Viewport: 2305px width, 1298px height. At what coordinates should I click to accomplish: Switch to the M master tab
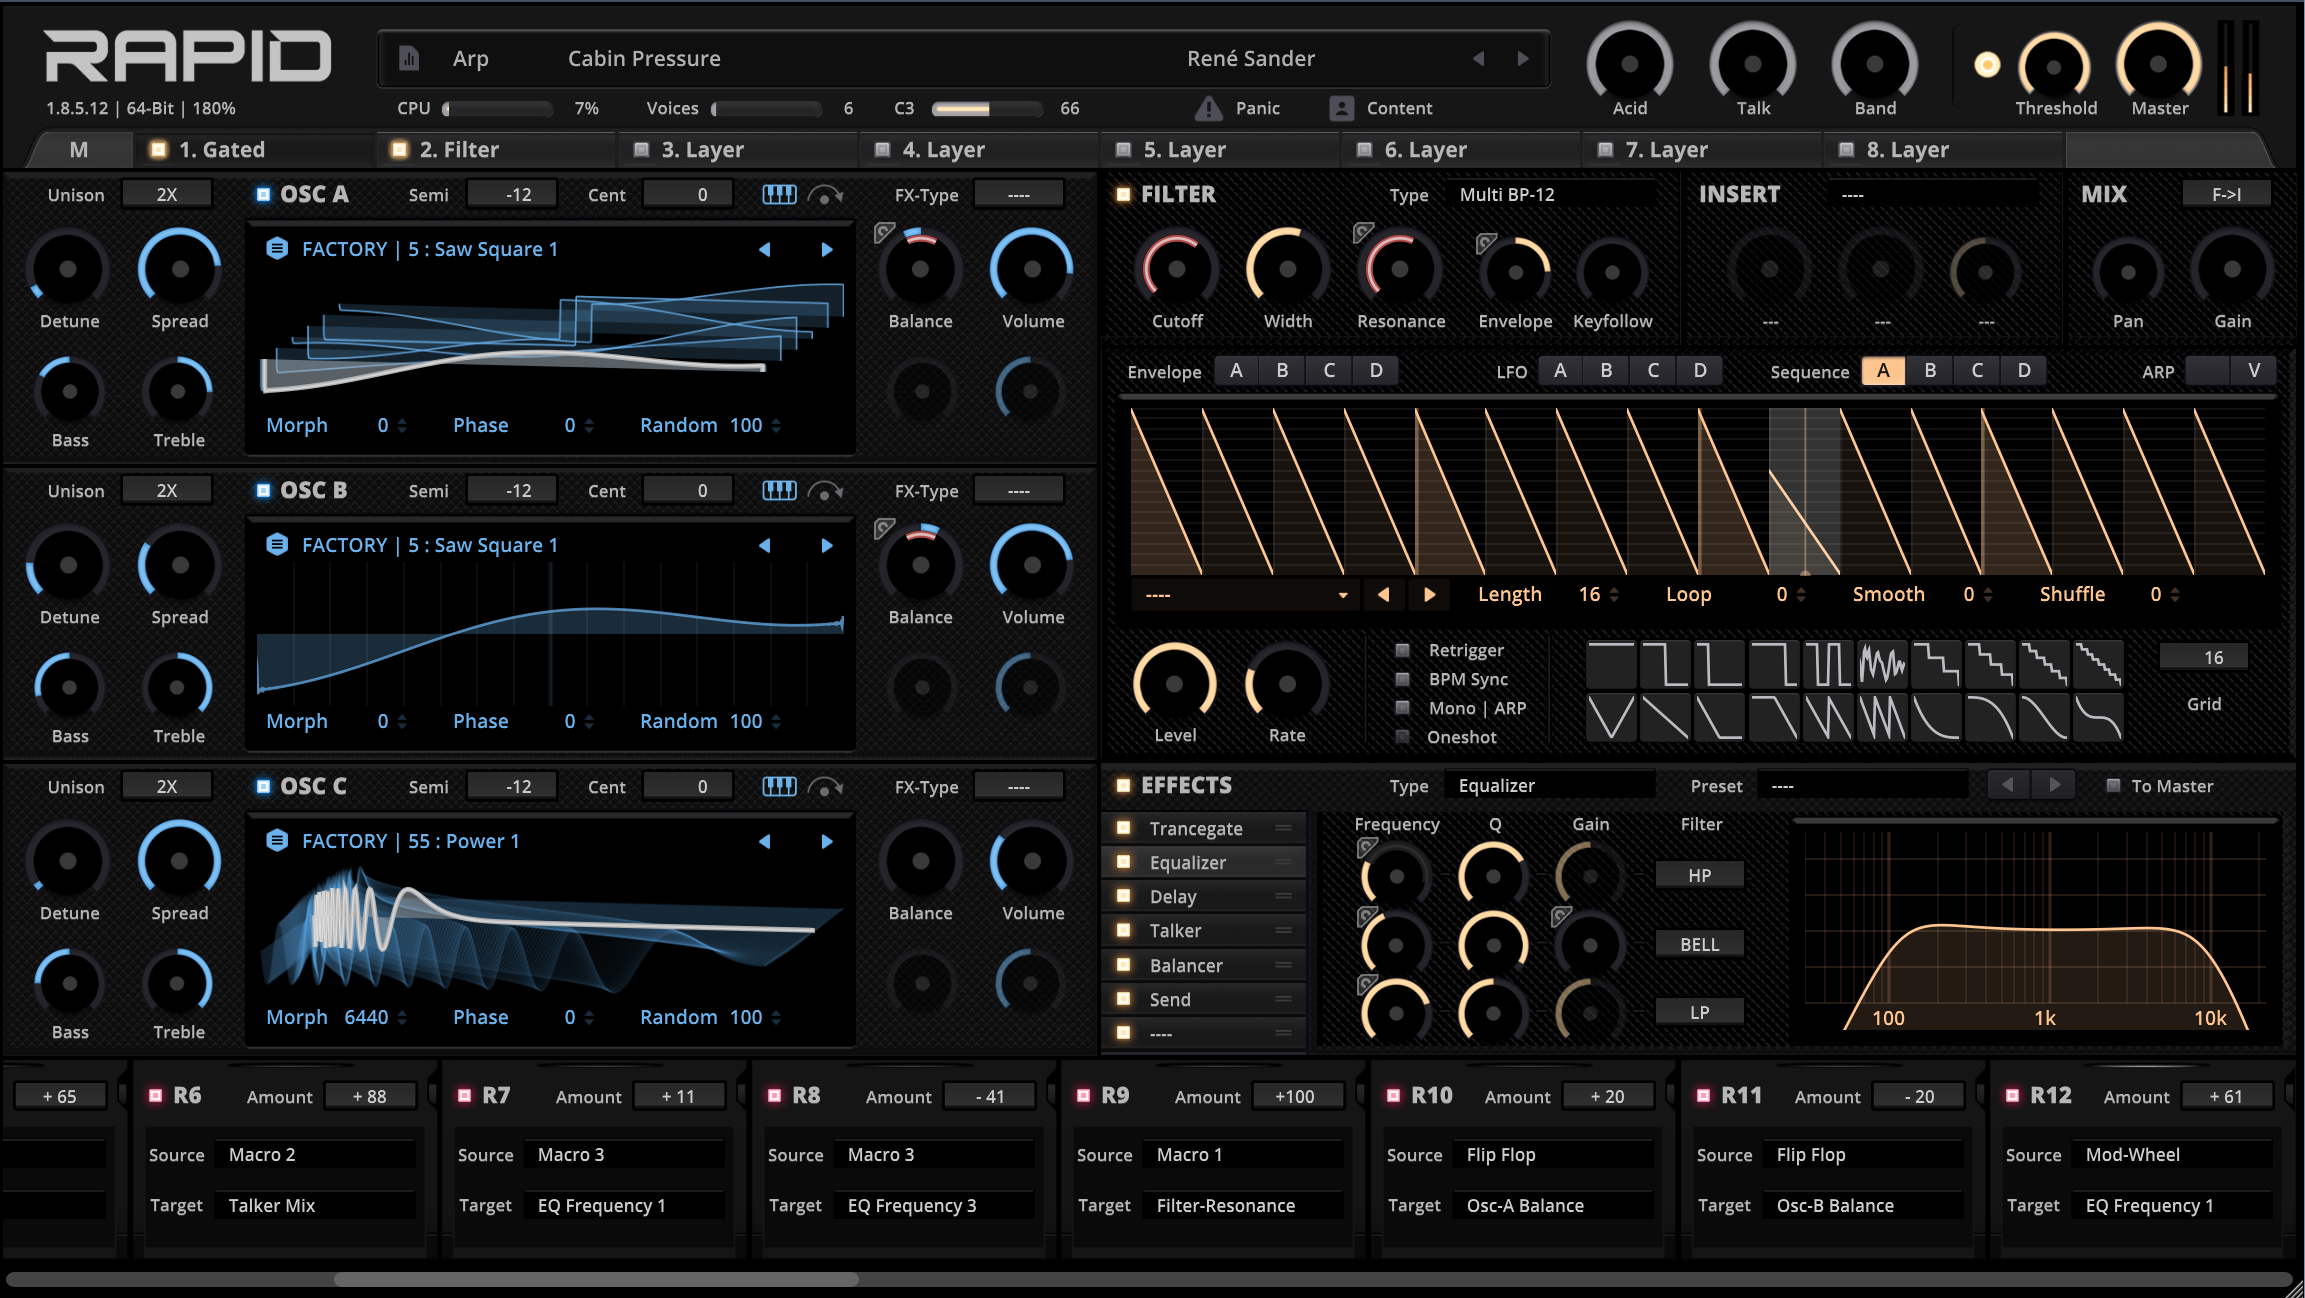80,150
